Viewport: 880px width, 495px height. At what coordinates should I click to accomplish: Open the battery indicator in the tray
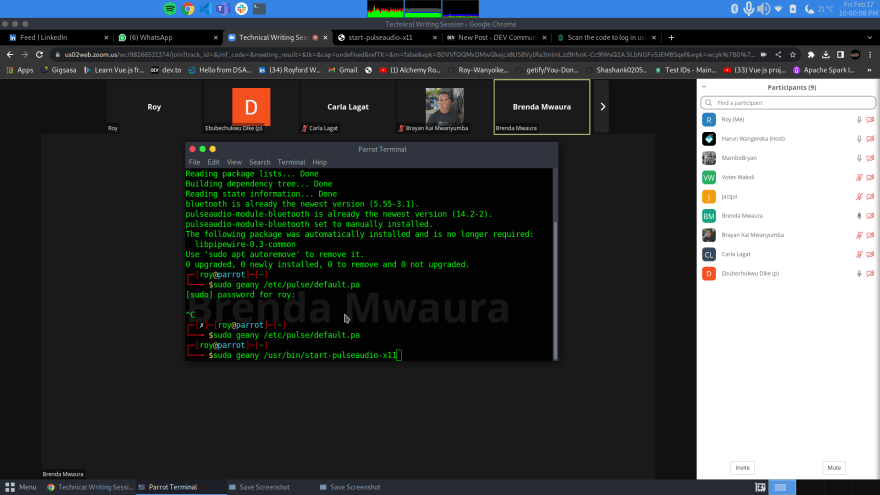(x=792, y=8)
